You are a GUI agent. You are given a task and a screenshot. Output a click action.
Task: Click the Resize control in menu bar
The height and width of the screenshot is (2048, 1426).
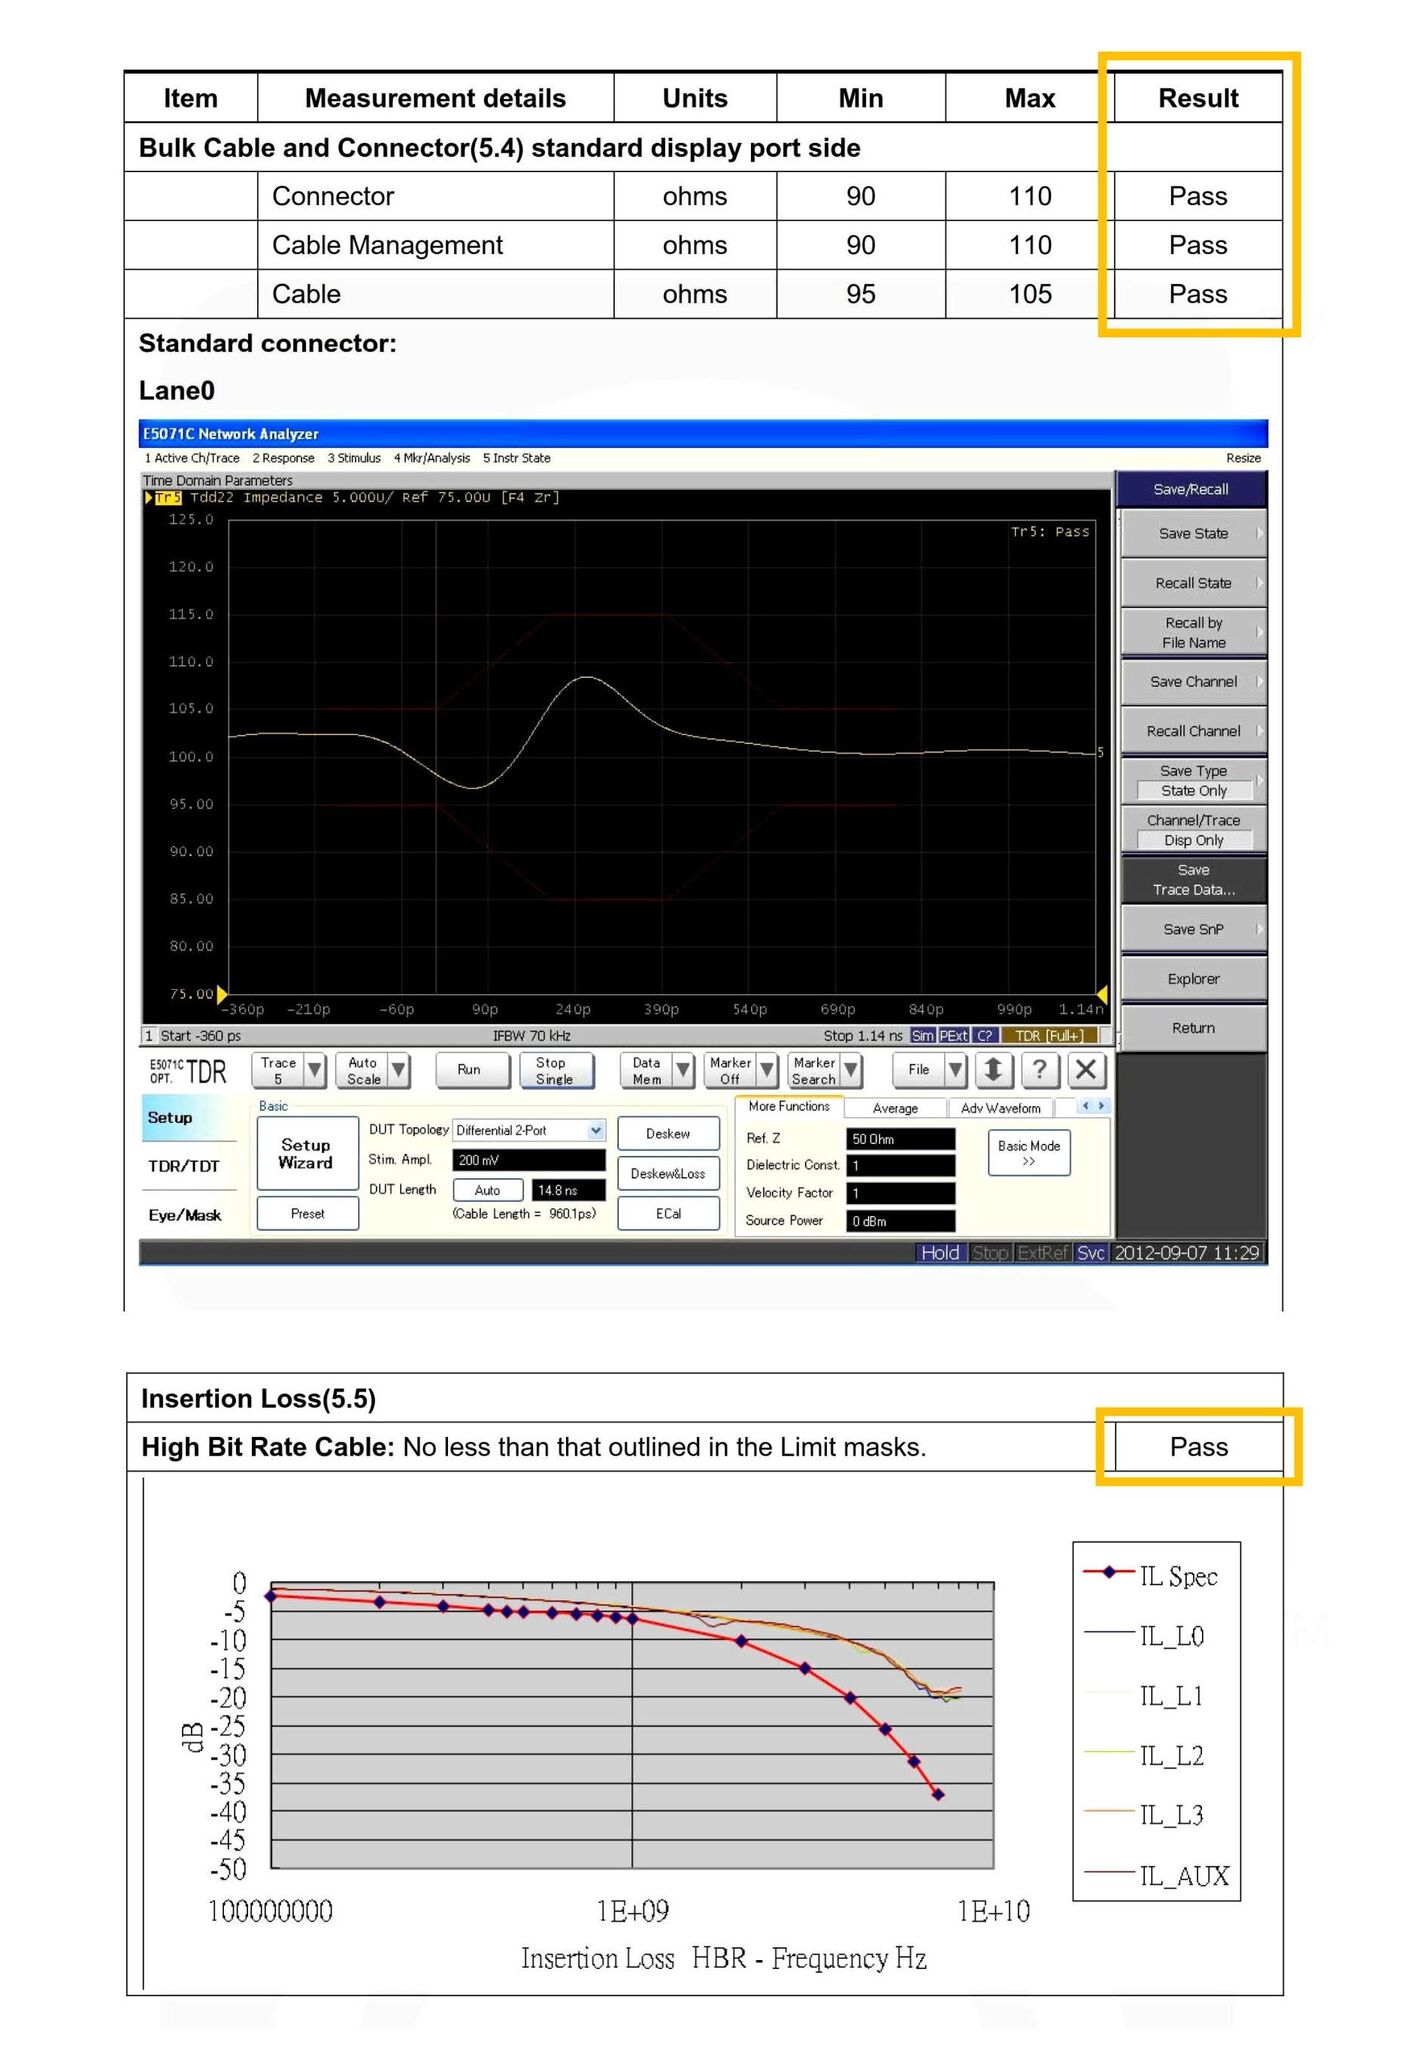[1243, 458]
